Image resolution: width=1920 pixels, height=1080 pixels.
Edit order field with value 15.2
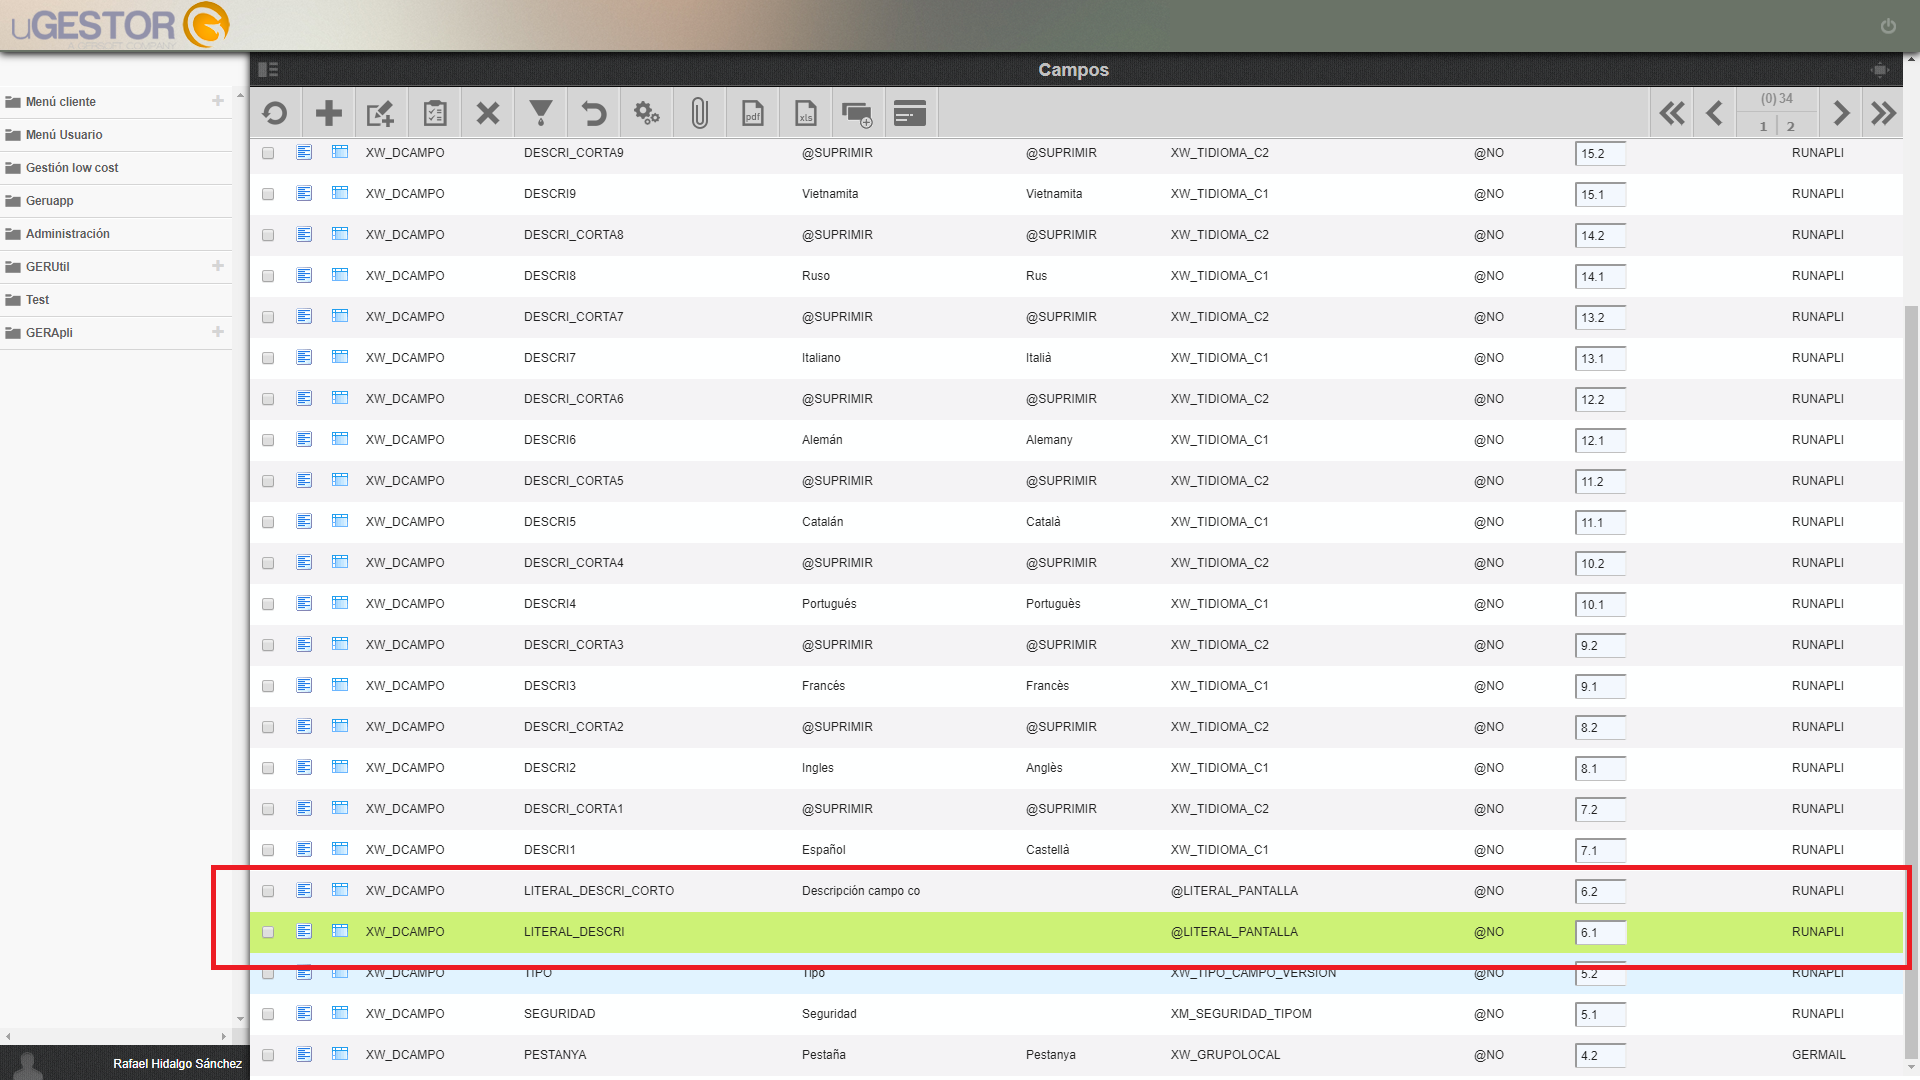(x=1600, y=154)
